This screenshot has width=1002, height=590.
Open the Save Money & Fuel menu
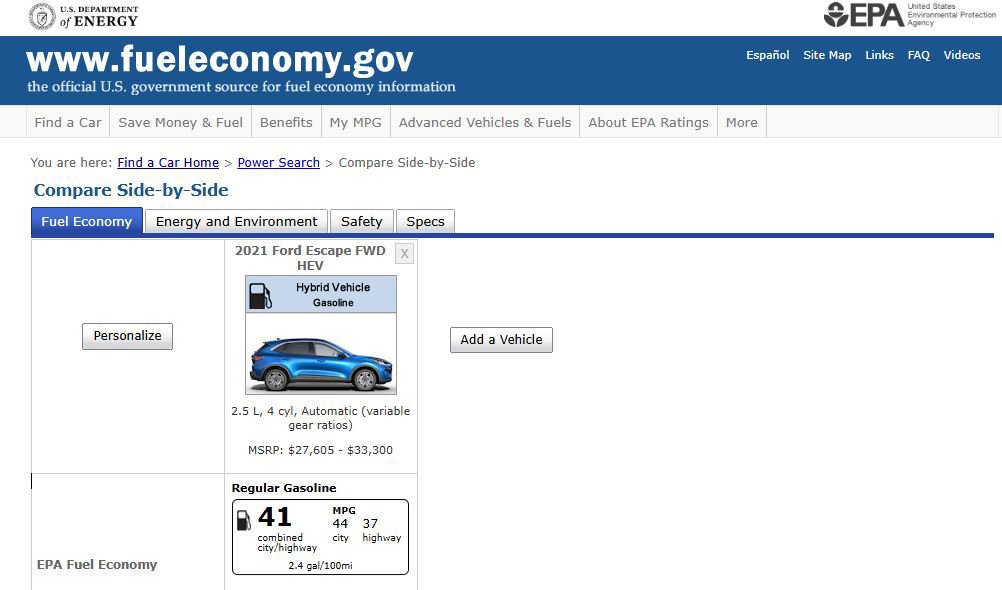pos(180,122)
